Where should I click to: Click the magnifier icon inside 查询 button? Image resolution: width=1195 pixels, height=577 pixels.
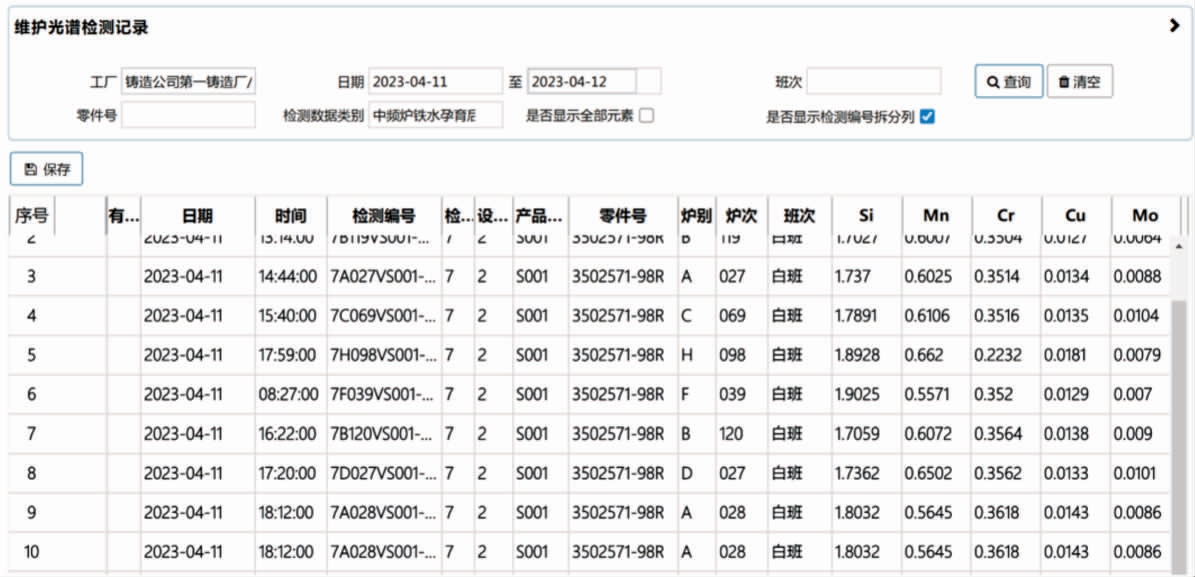991,82
